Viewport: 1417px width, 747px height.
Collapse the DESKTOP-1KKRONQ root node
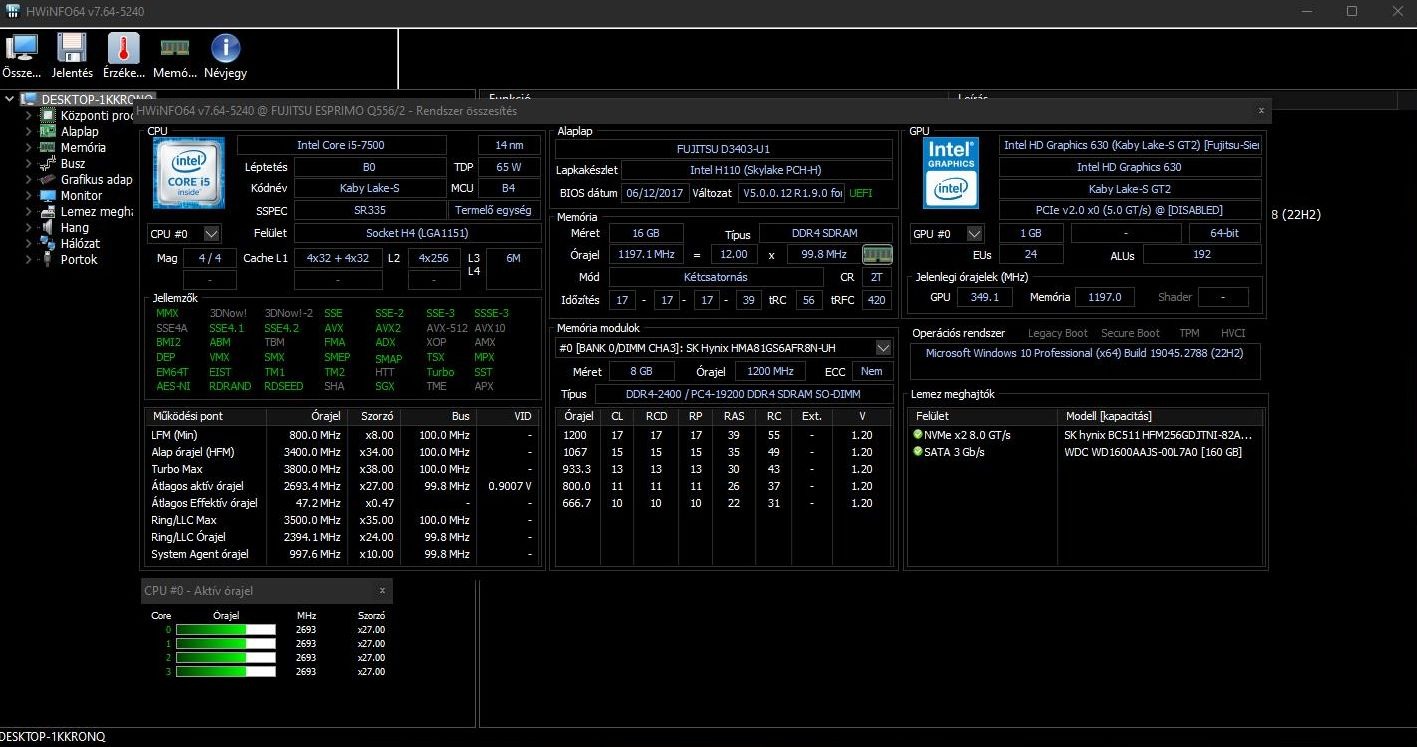coord(11,99)
